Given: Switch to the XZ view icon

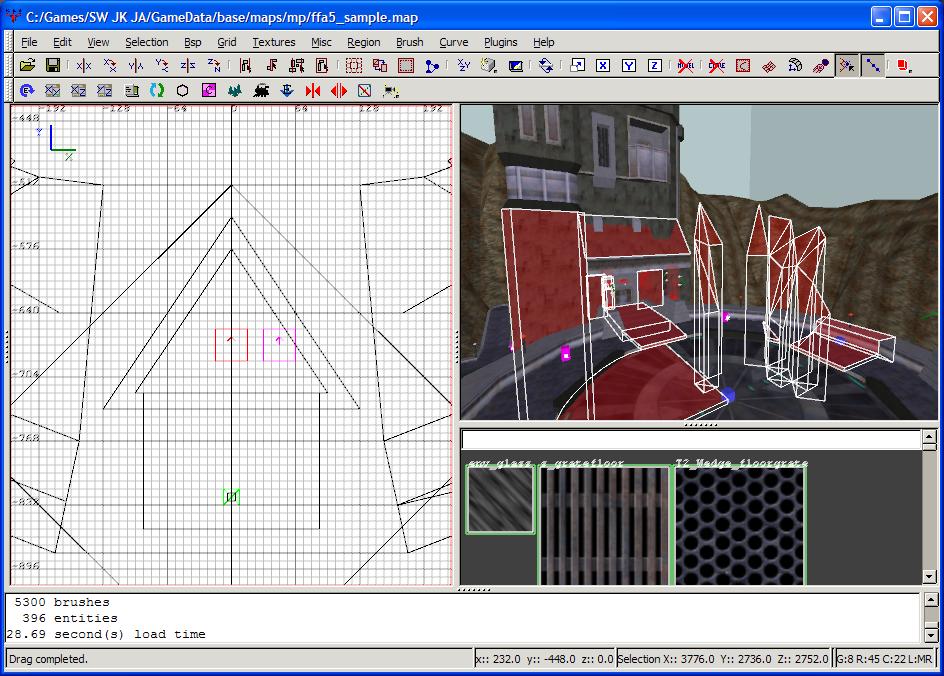Looking at the screenshot, I should 78,91.
